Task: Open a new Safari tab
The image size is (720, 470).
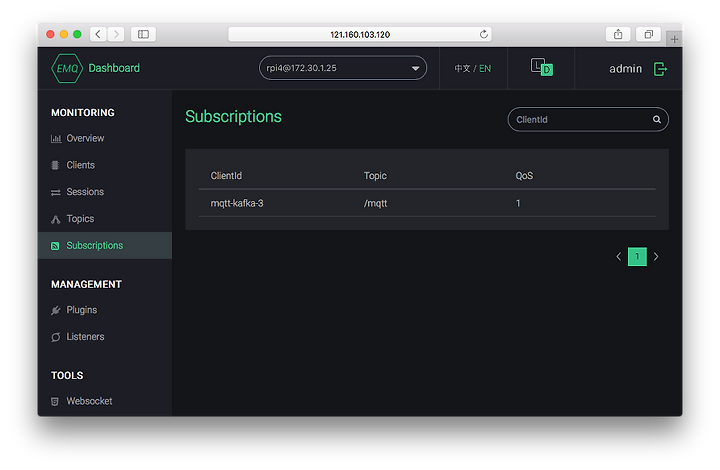Action: (x=674, y=39)
